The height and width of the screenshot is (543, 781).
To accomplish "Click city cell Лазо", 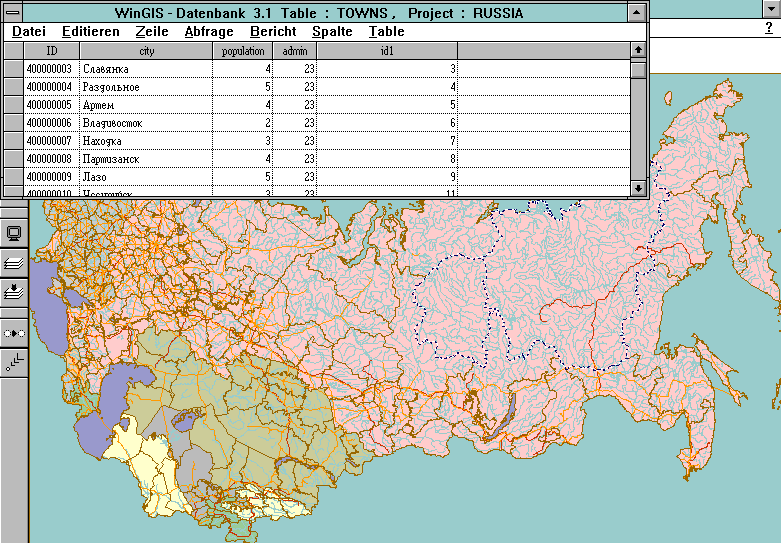I will [146, 176].
